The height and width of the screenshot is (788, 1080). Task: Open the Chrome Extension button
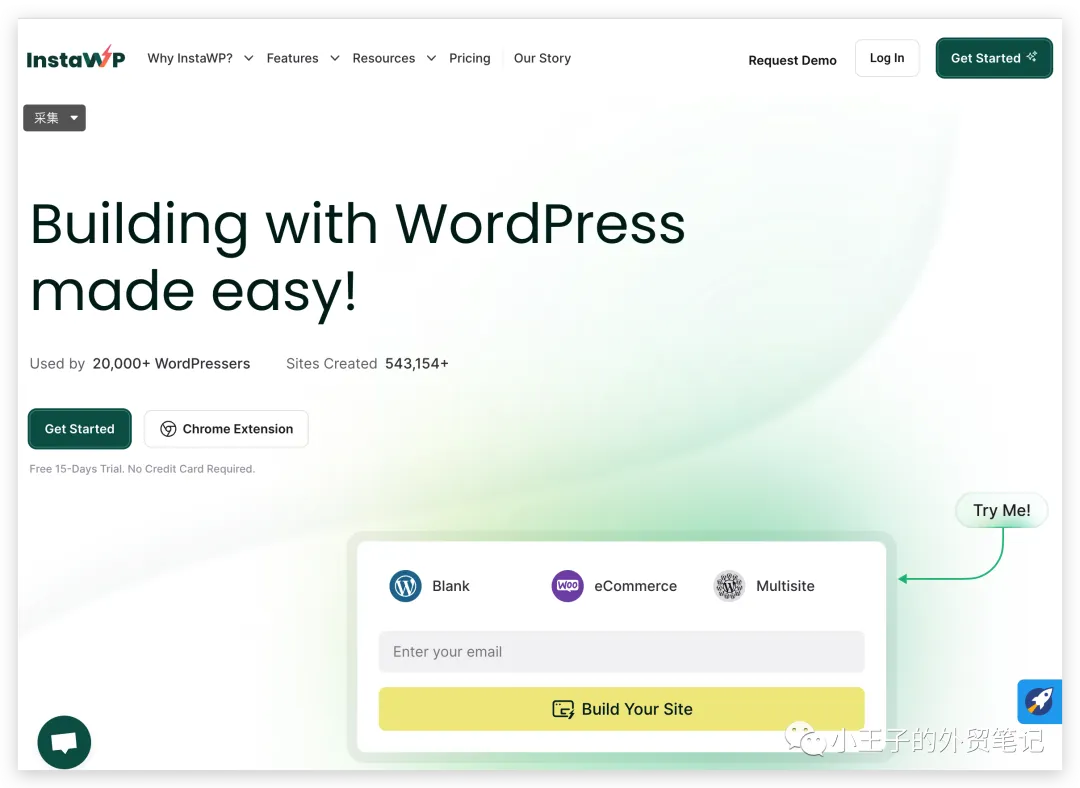coord(226,428)
